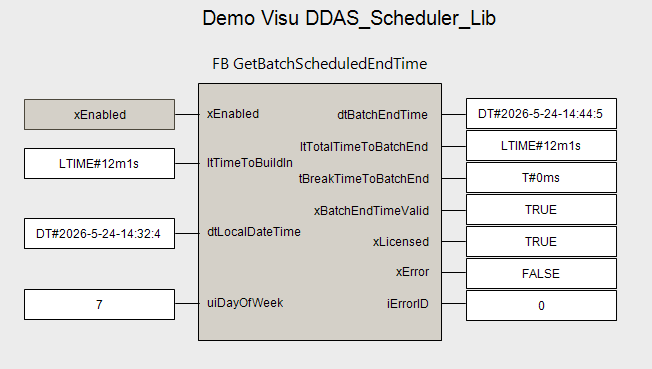Screen dimensions: 652x369
Task: Select the xLicensed TRUE output box
Action: point(541,242)
